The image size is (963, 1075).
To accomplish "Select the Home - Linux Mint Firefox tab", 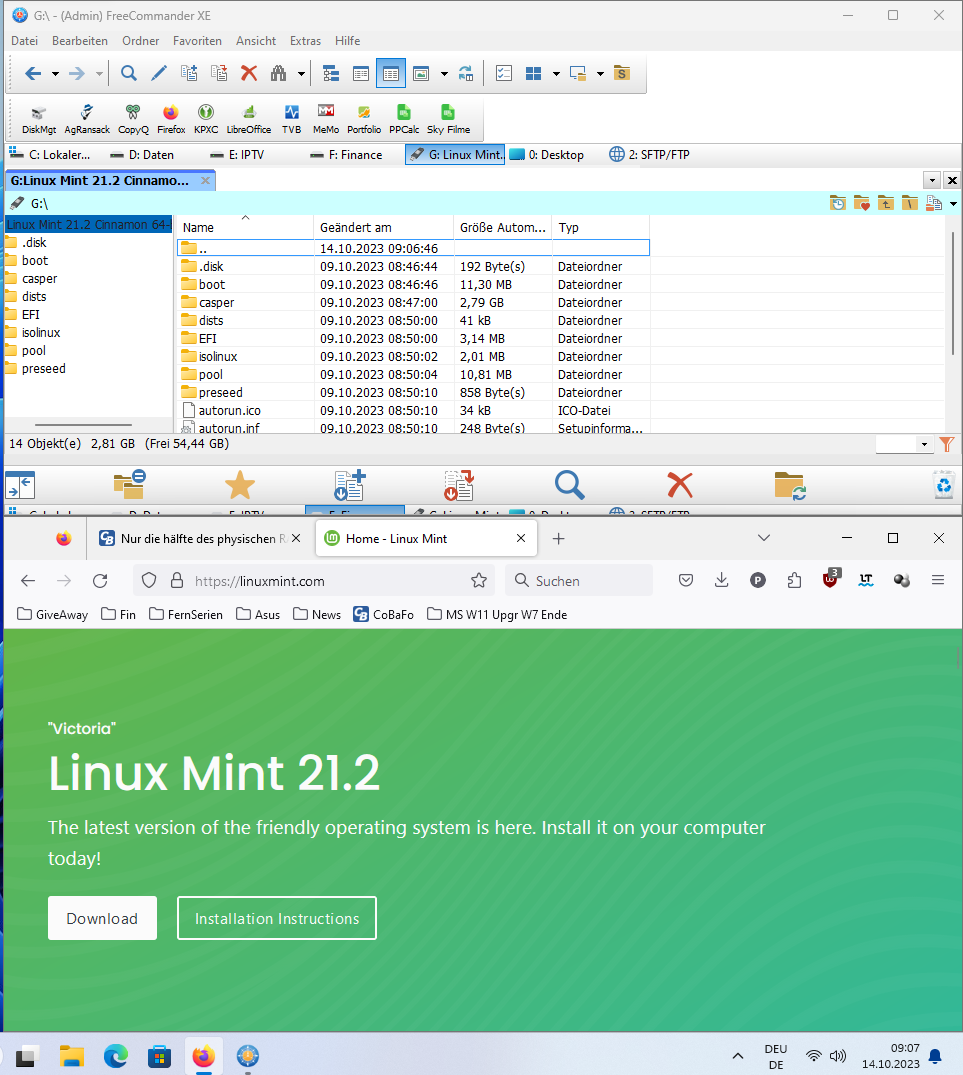I will click(x=426, y=539).
